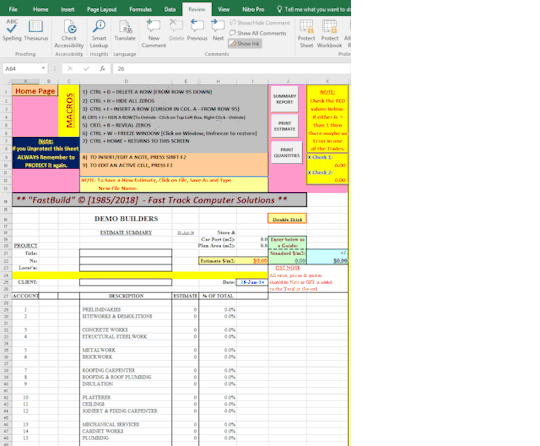Click the X Check 1 label
Viewport: 540px width, 446px height.
[x=320, y=157]
